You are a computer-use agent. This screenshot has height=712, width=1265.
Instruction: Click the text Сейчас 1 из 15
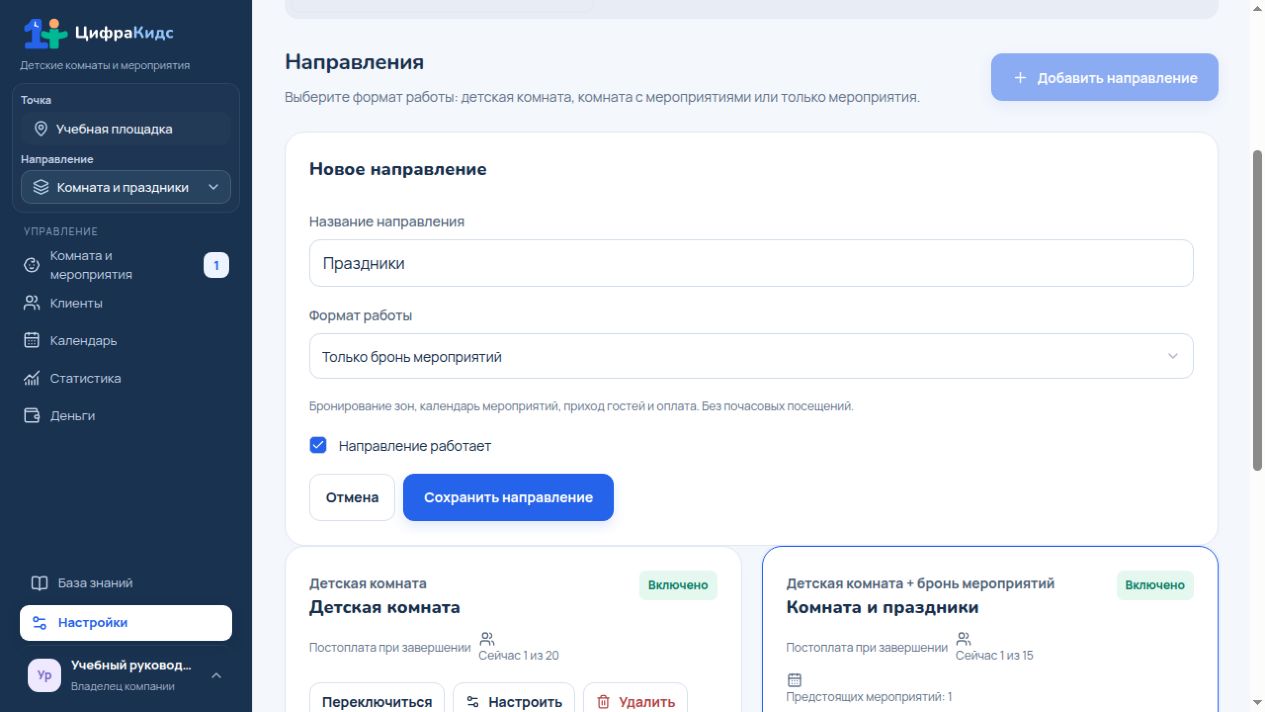tap(995, 656)
